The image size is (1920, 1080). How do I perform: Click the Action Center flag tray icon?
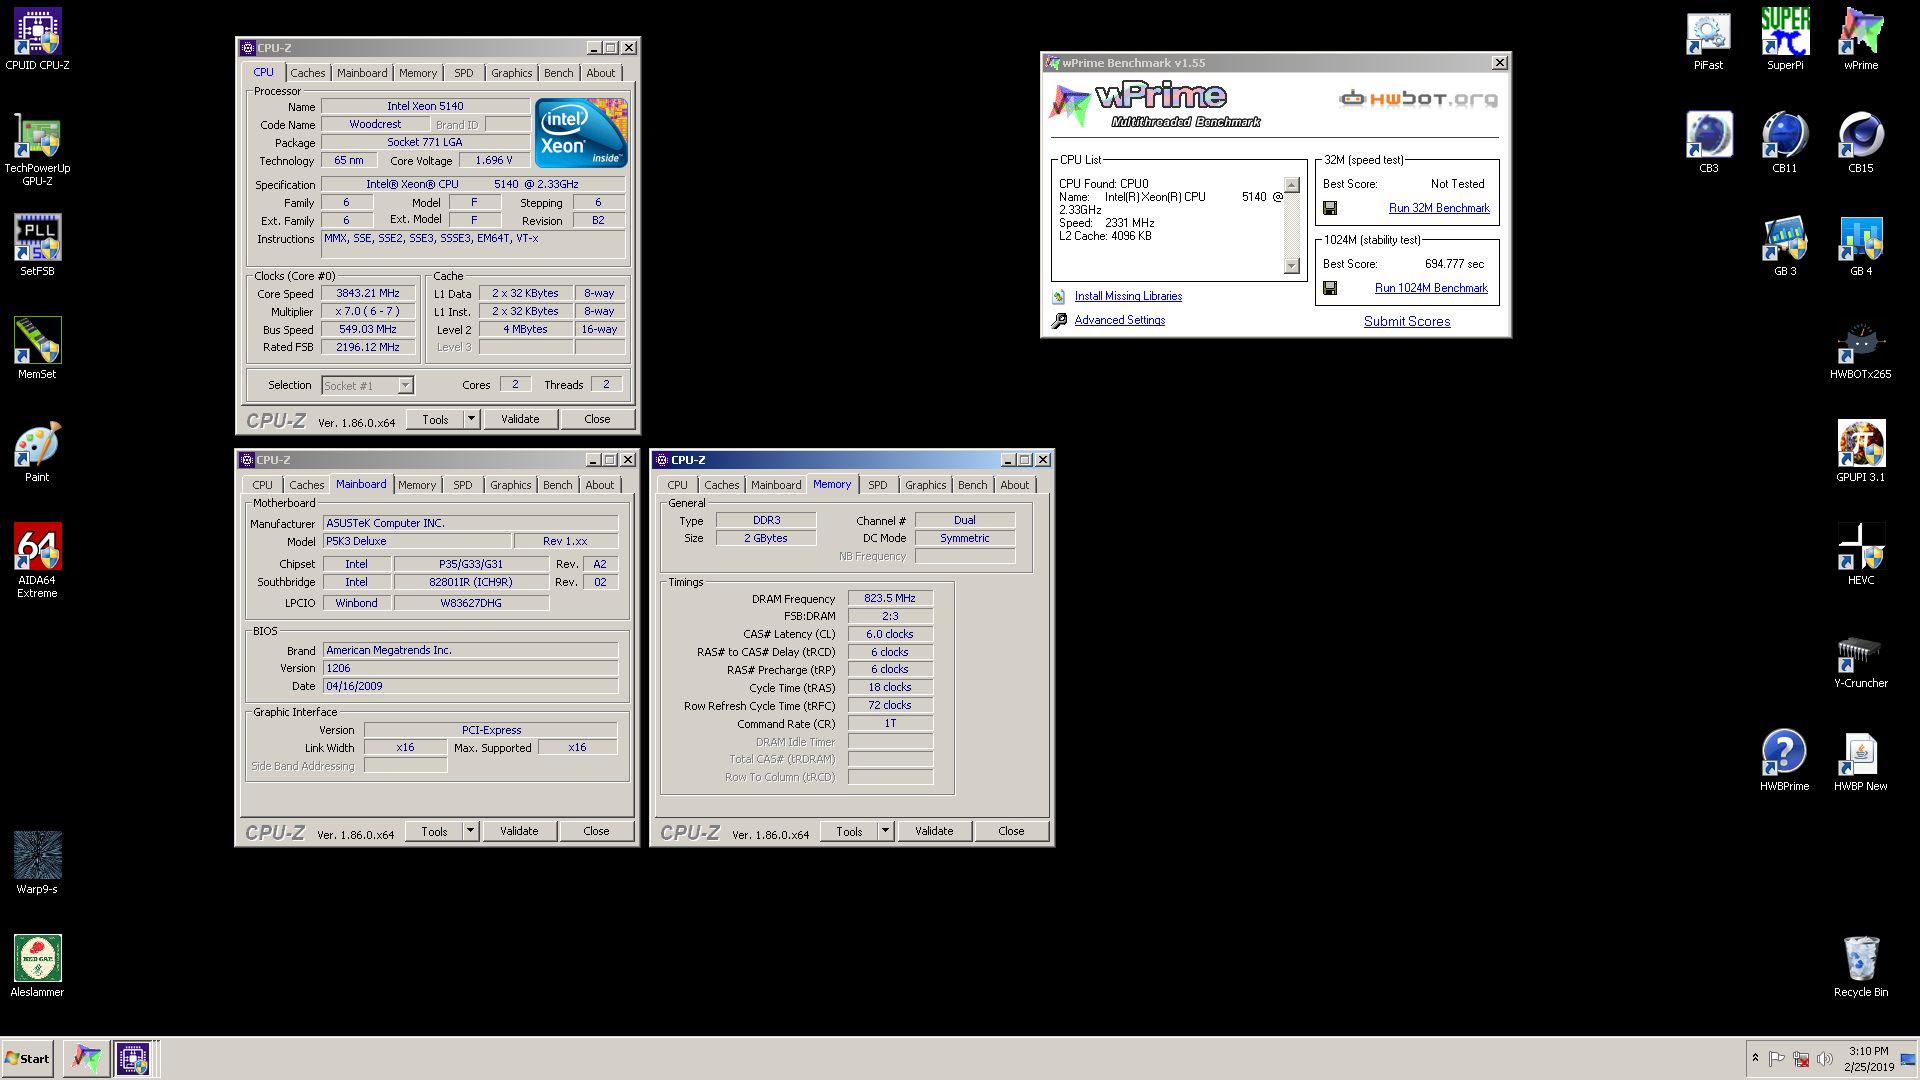[1777, 1059]
